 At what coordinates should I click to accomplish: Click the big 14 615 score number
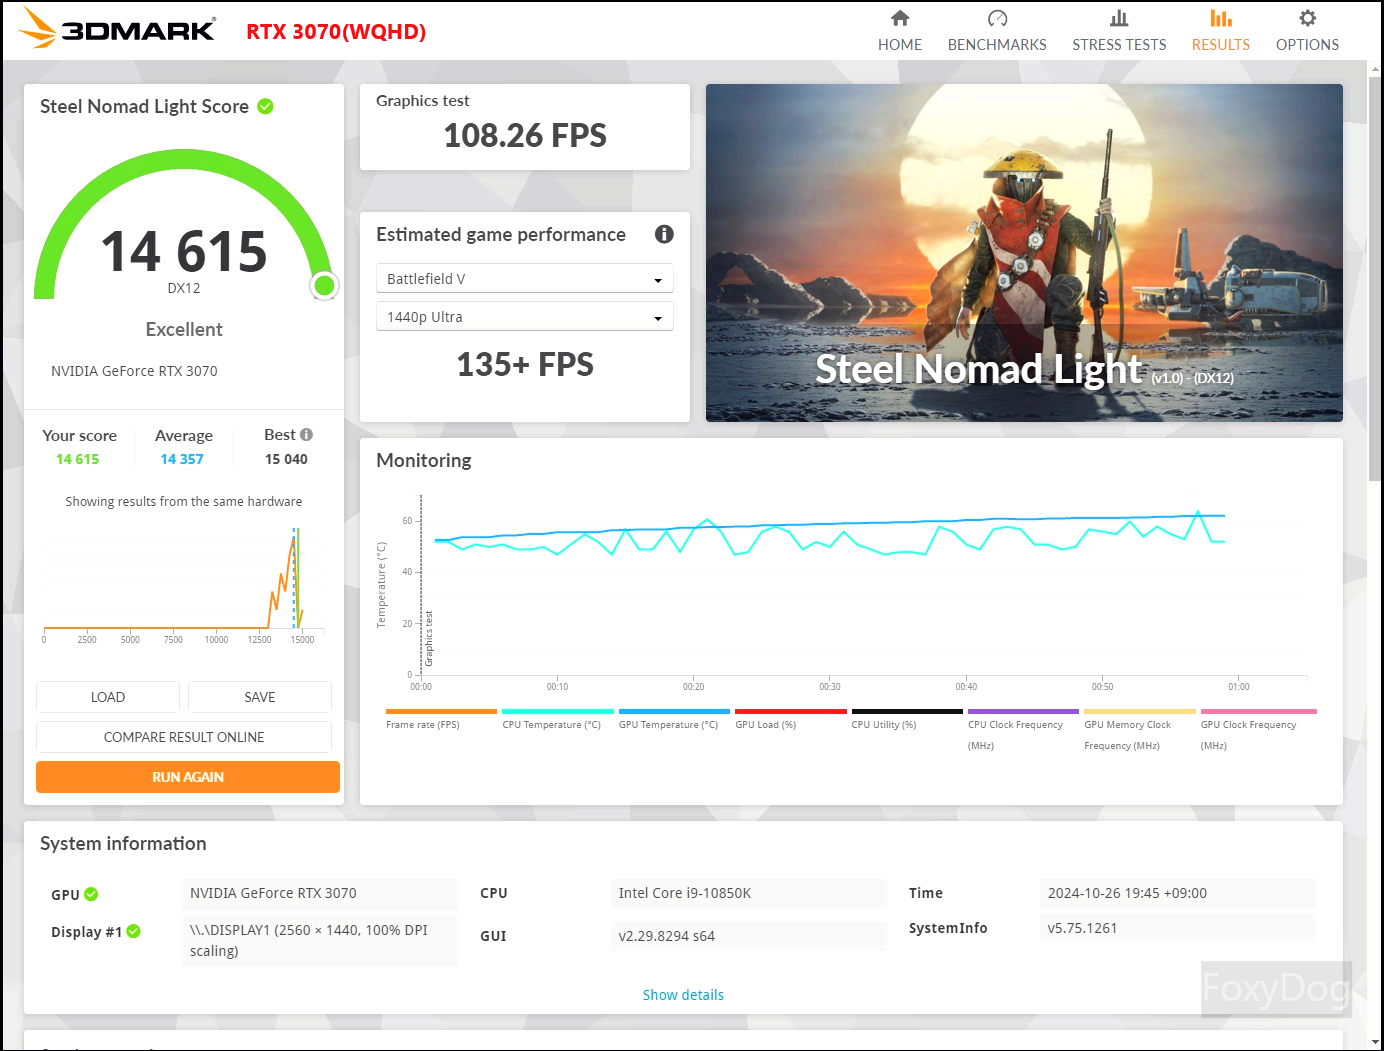click(x=184, y=251)
